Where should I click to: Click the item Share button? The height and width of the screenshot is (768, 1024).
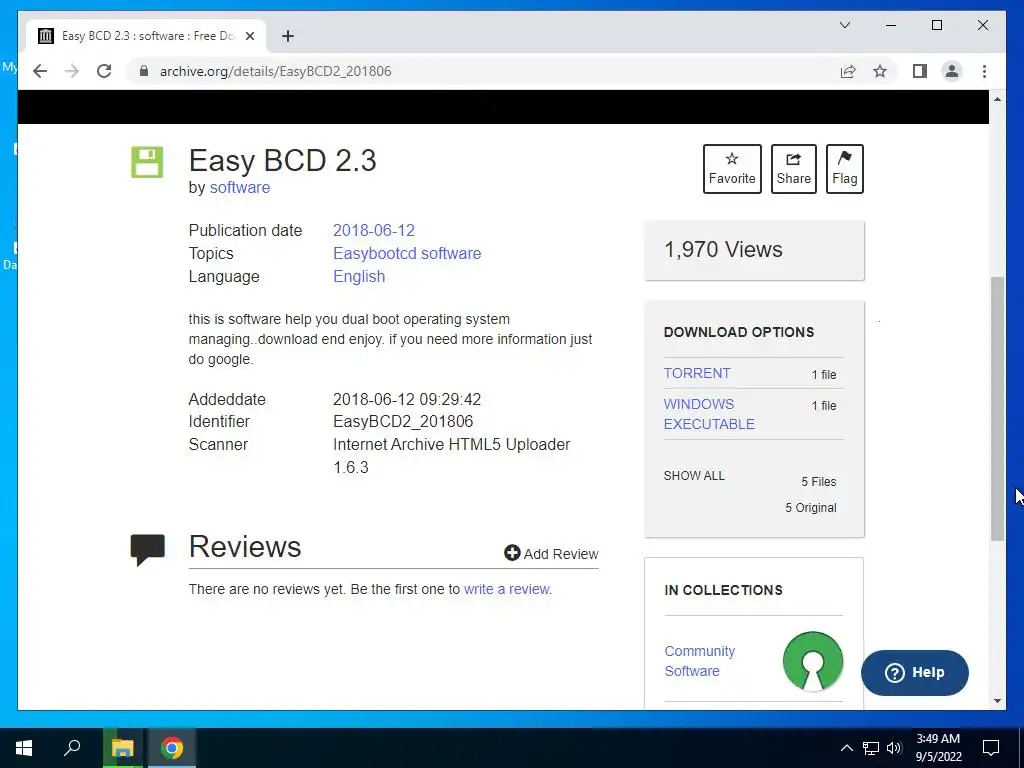(x=793, y=168)
